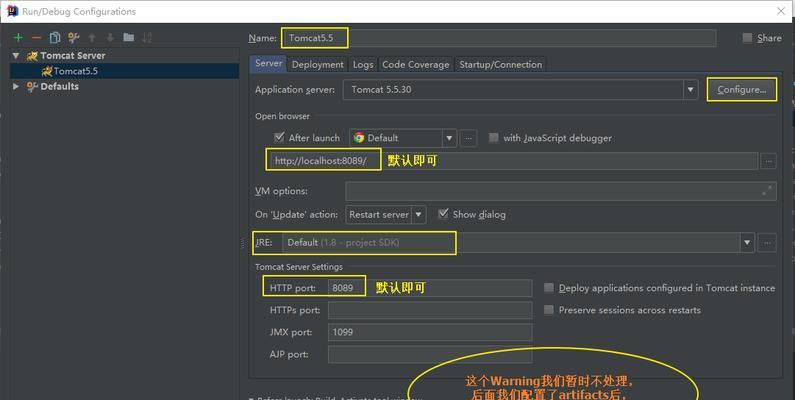Click the URL field with localhost:8089
Viewport: 795px width, 400px height.
(512, 161)
